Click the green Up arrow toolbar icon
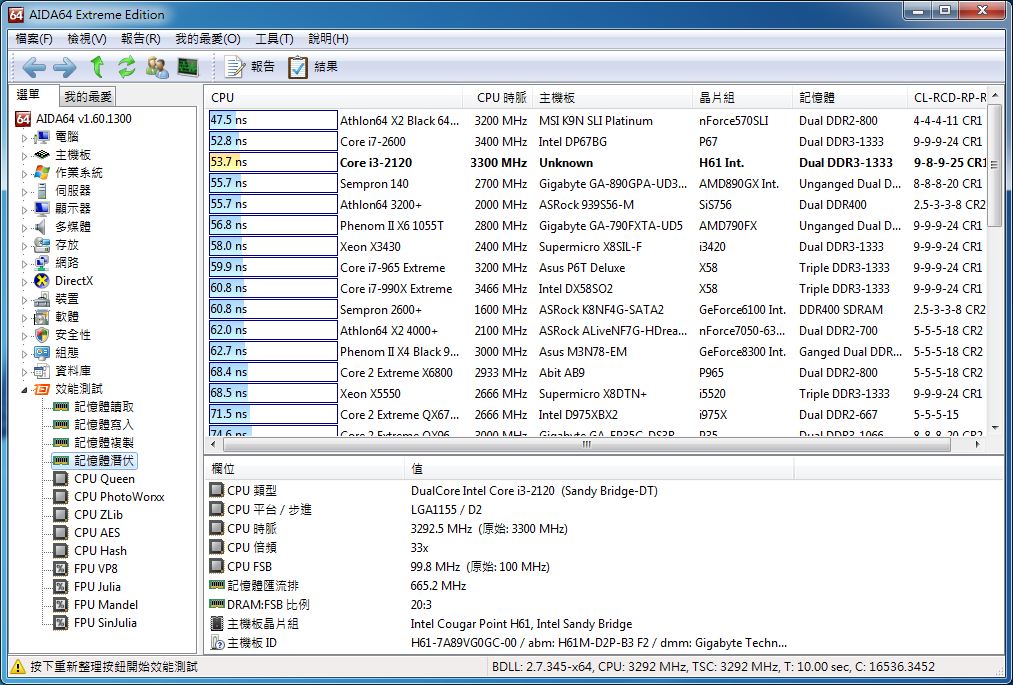Screen dimensions: 1013x685 [x=97, y=67]
